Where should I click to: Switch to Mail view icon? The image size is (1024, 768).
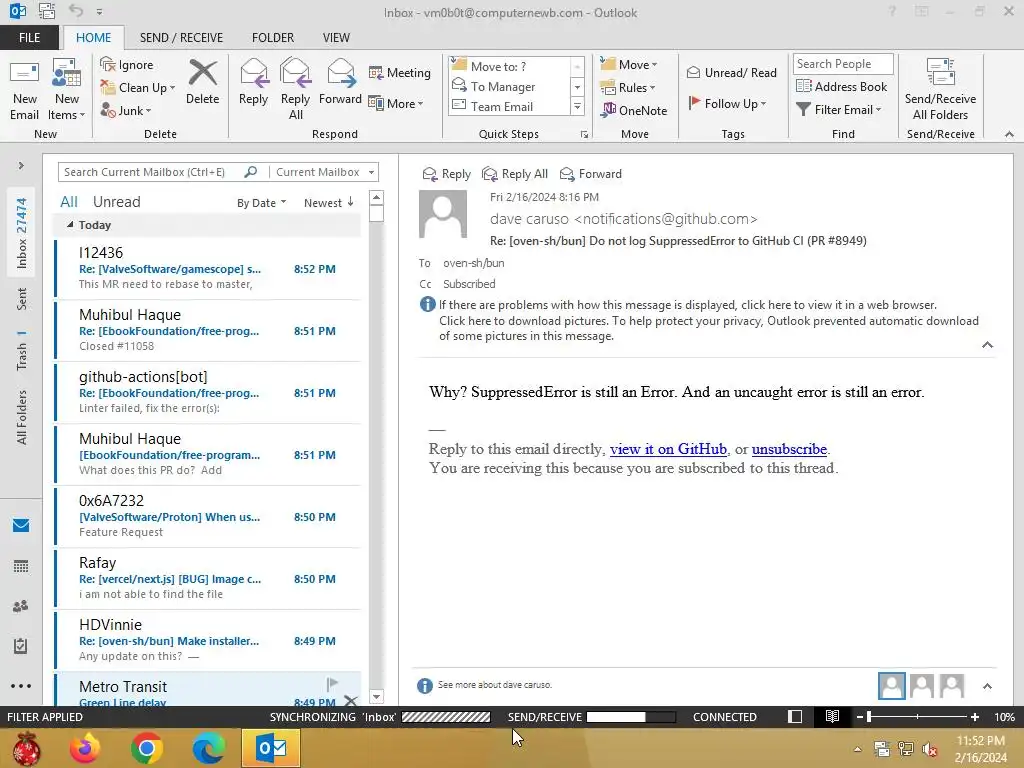click(x=21, y=525)
